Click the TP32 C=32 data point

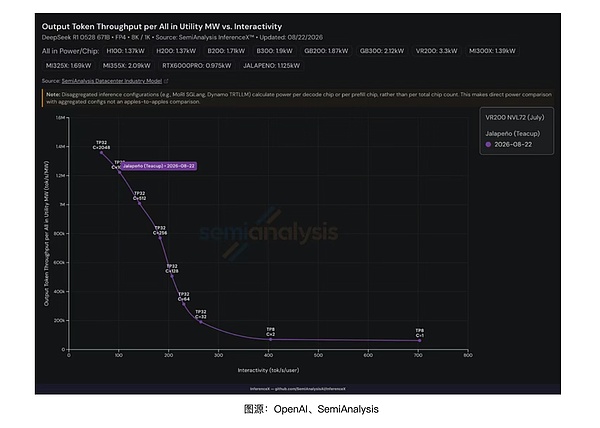(x=201, y=322)
